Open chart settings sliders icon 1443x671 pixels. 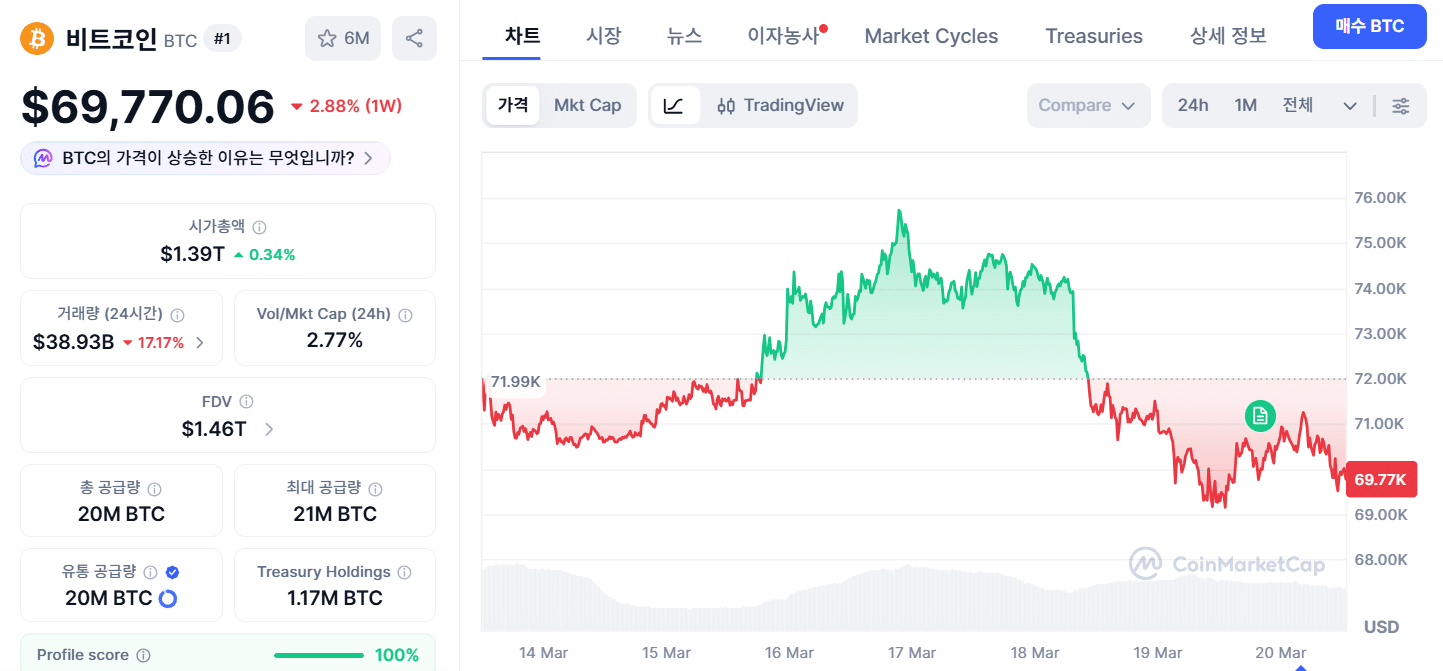coord(1401,106)
